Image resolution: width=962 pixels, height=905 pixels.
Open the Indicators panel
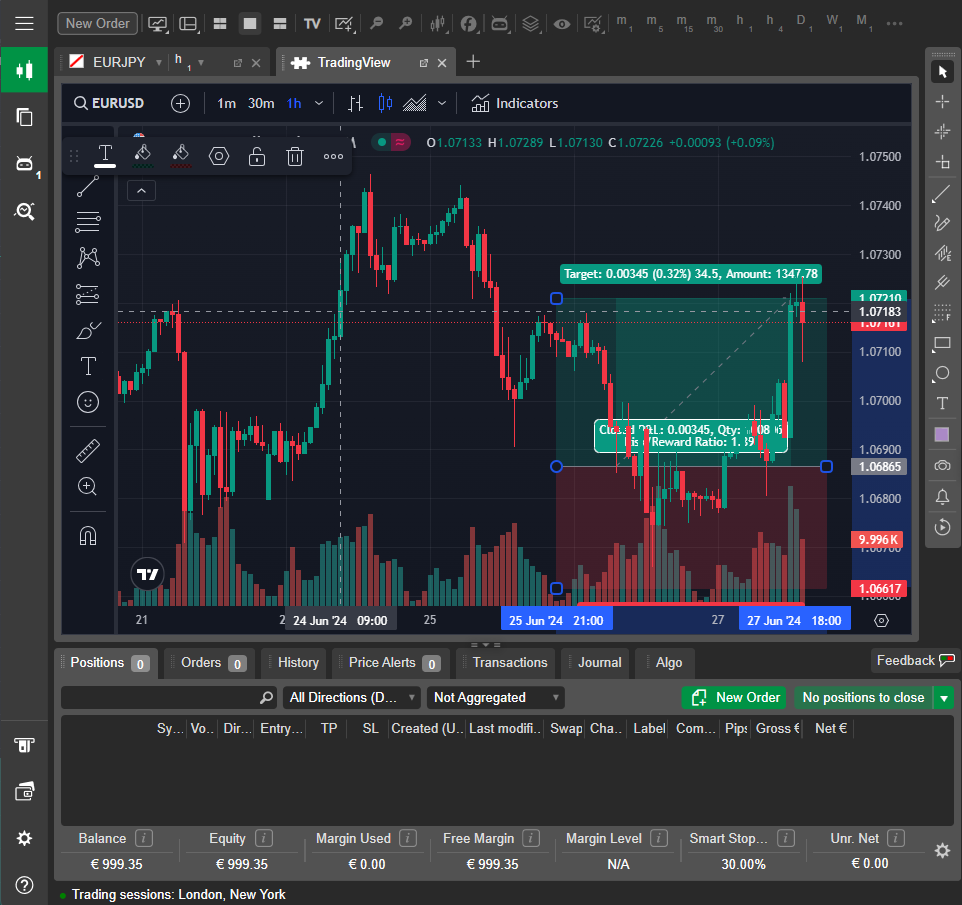click(x=514, y=103)
